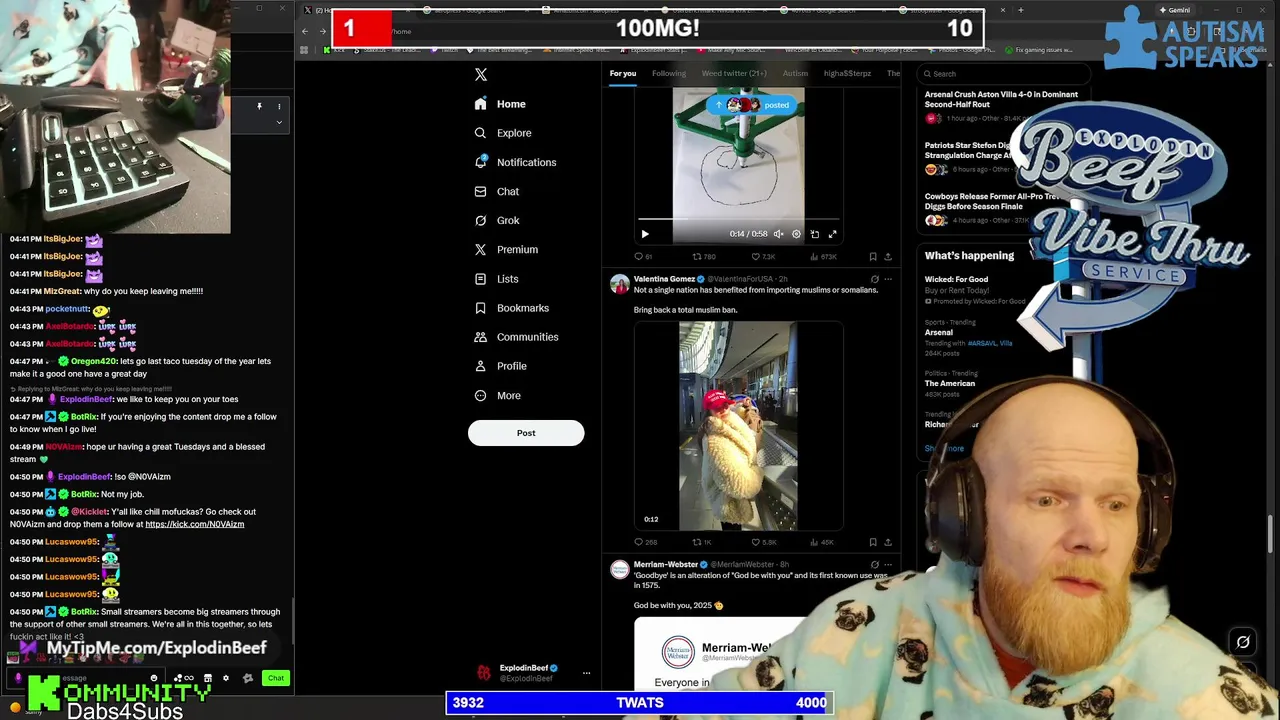Go to Home in X sidebar
Screen dimensions: 1280x720
tap(500, 104)
